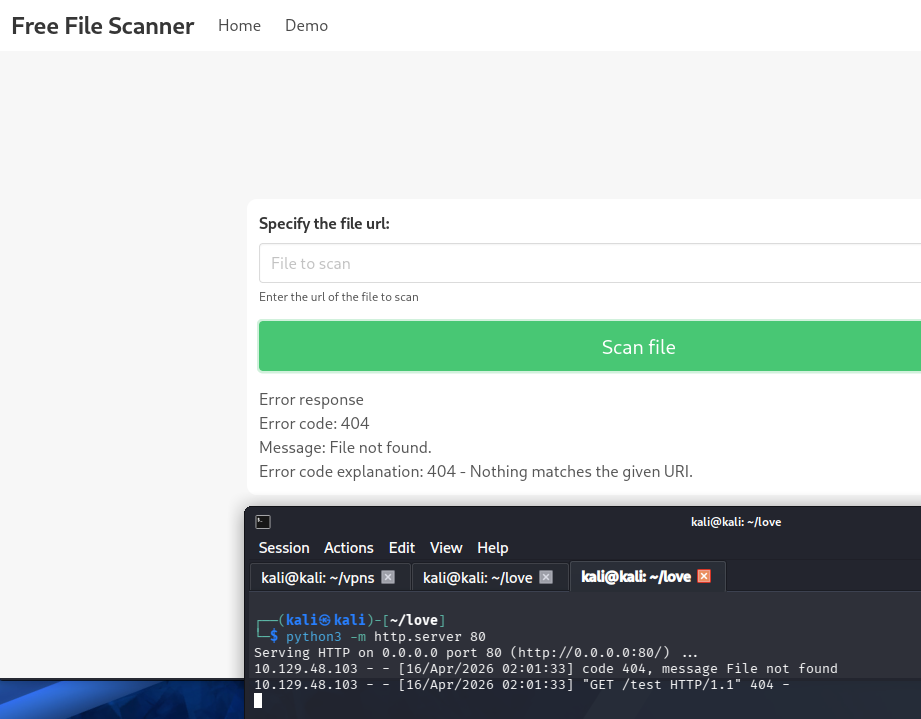Viewport: 921px width, 719px height.
Task: Click the Free File Scanner brand title
Action: pyautogui.click(x=102, y=26)
